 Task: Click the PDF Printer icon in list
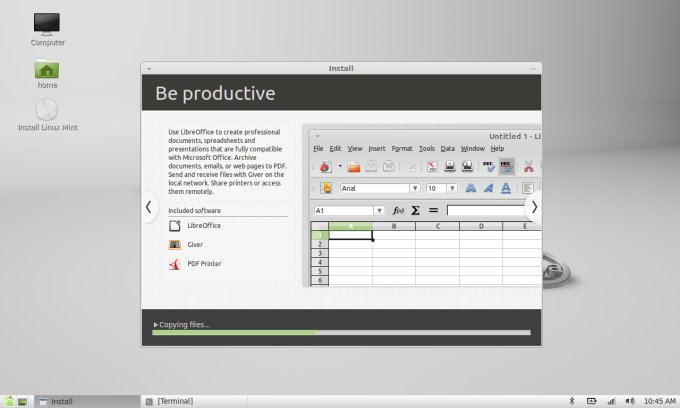pos(174,264)
